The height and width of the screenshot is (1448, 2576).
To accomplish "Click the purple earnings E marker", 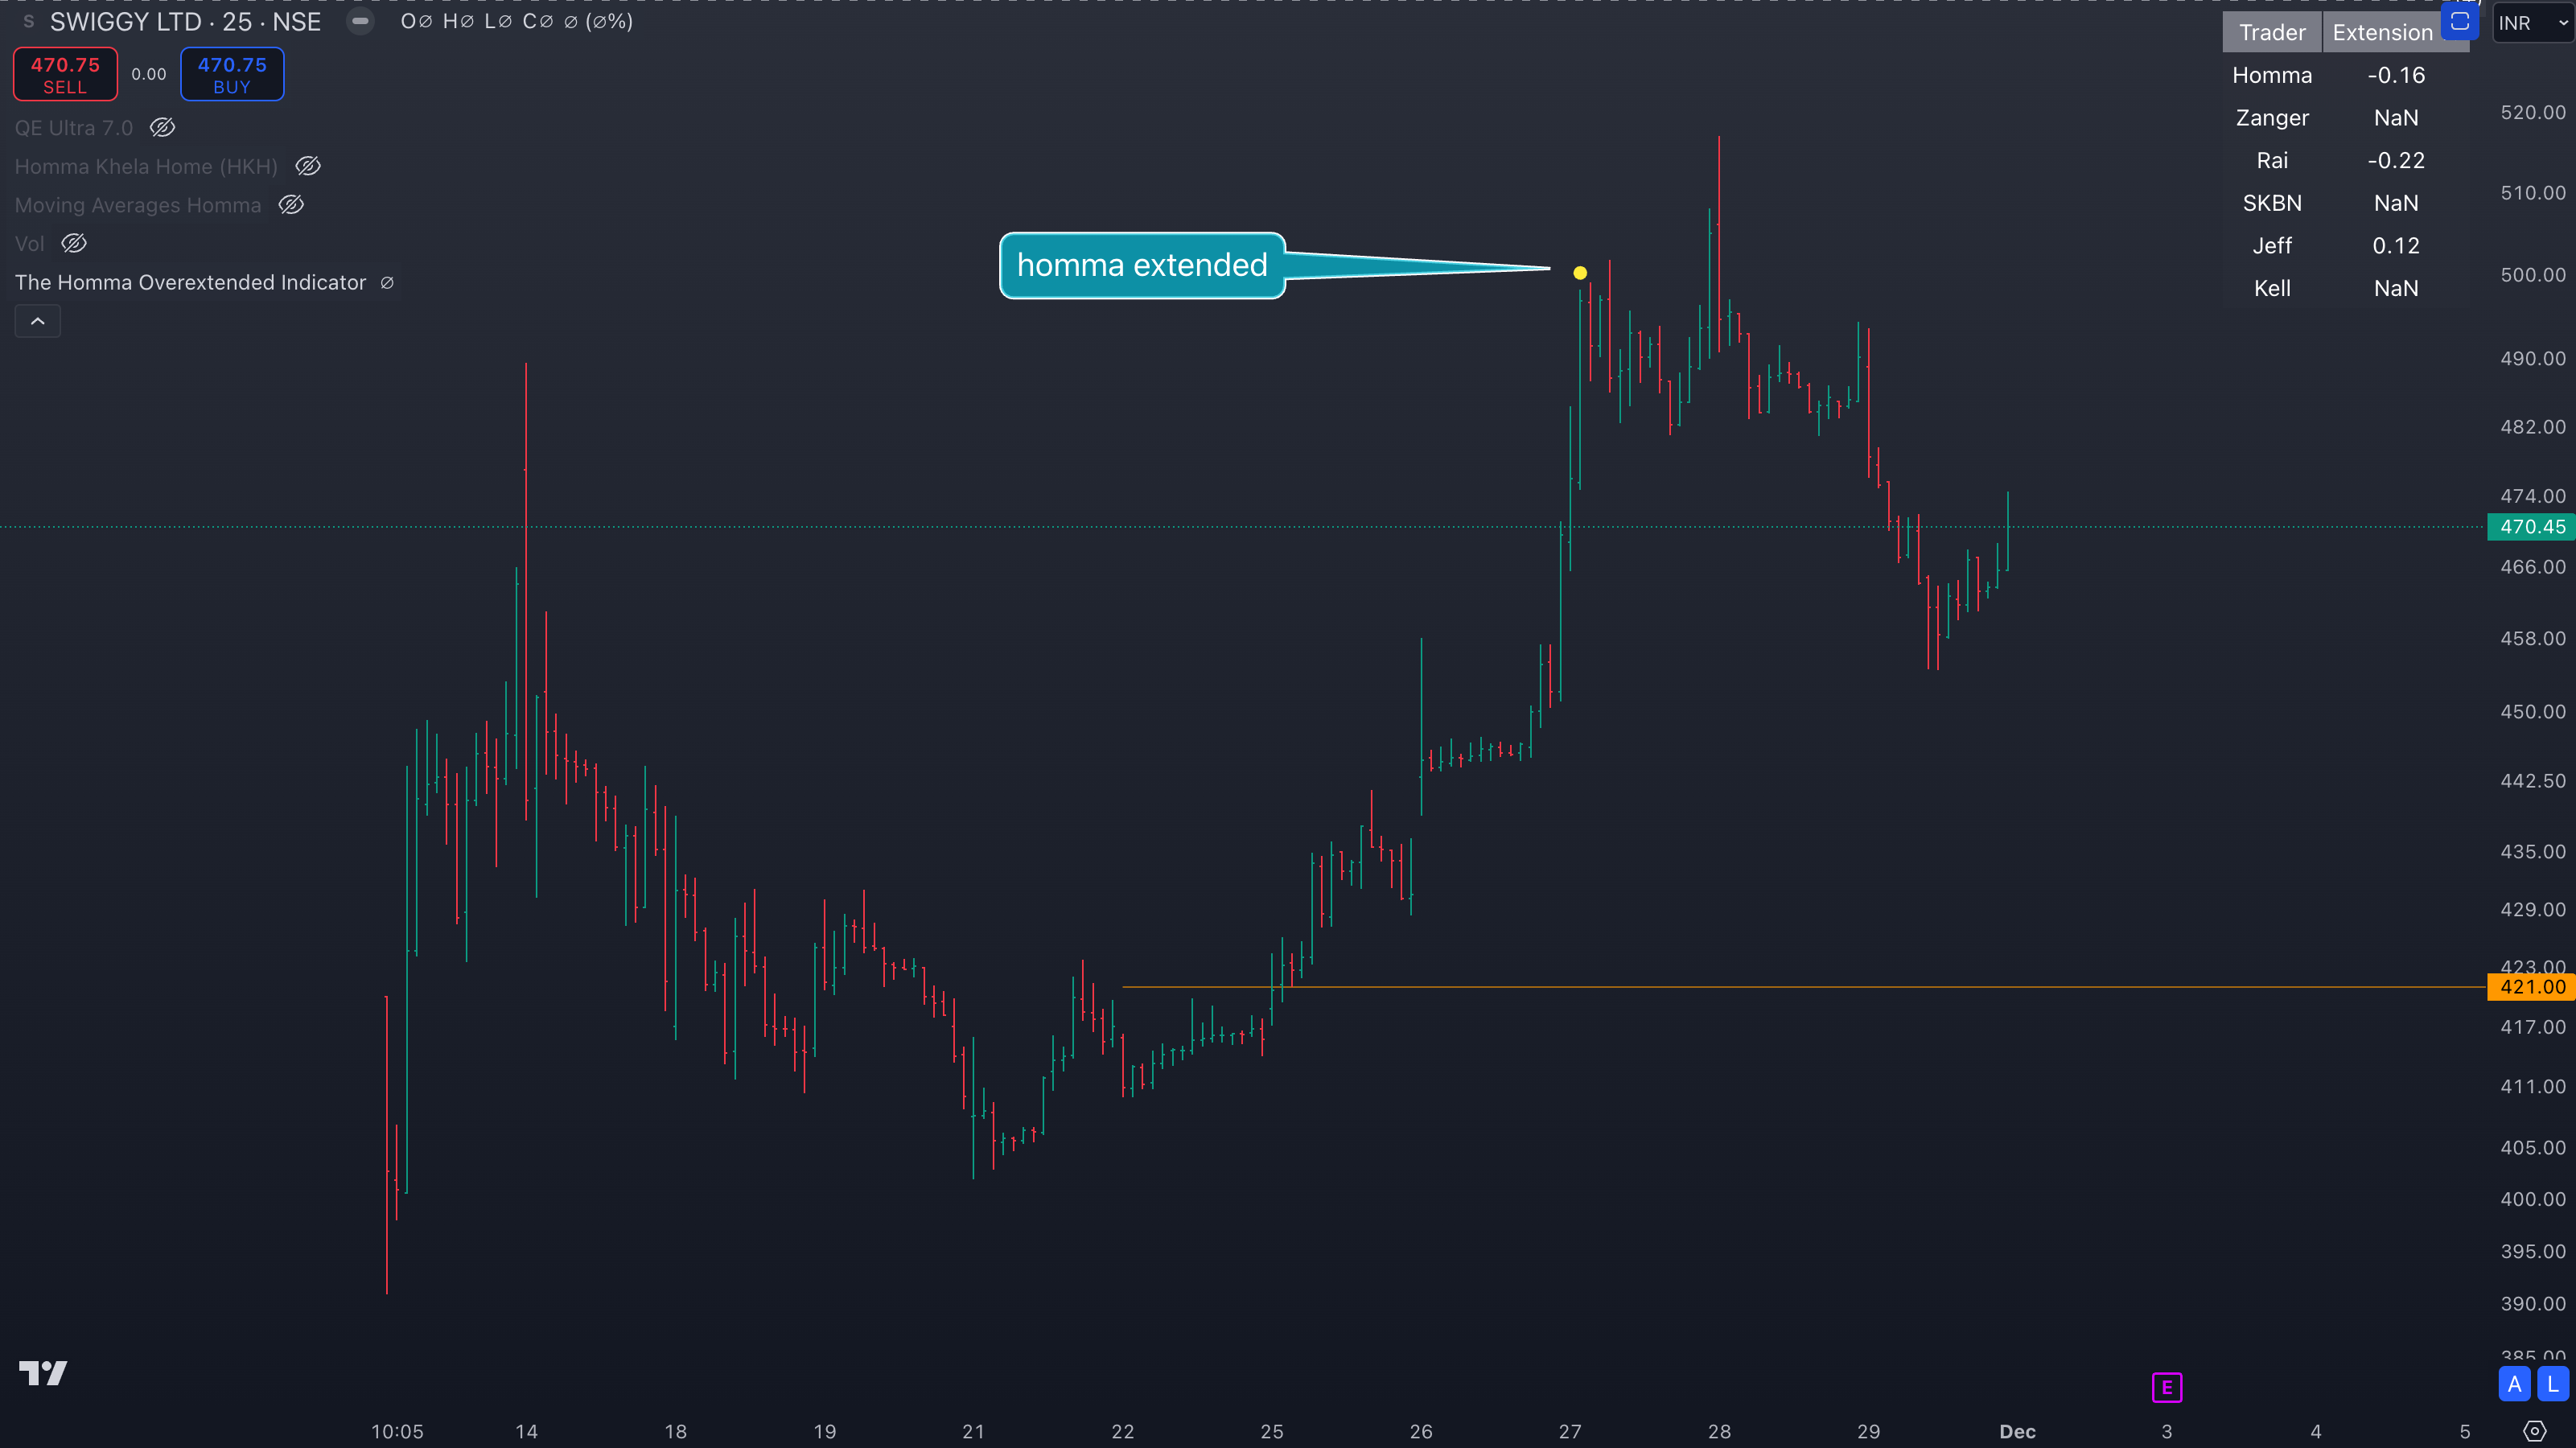I will pos(2167,1387).
